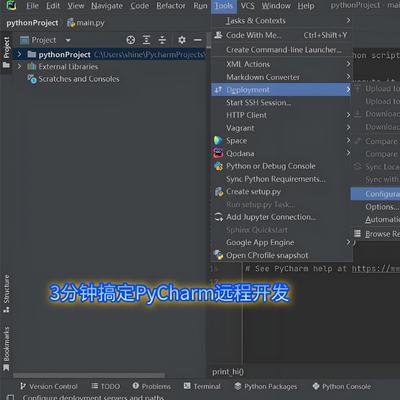Open the View menu
Screen dimensions: 400x400
point(76,6)
